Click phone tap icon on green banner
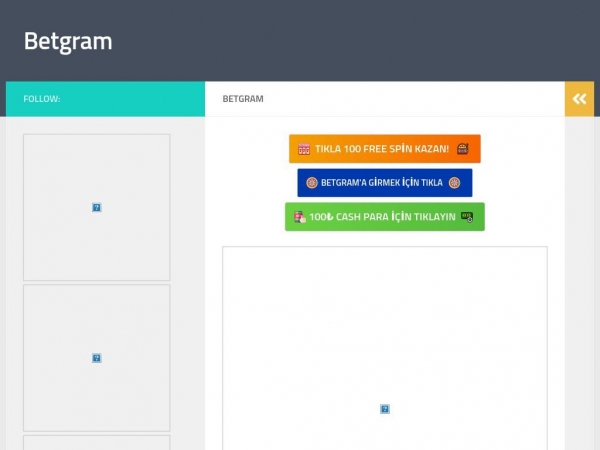The width and height of the screenshot is (600, 450). point(300,217)
